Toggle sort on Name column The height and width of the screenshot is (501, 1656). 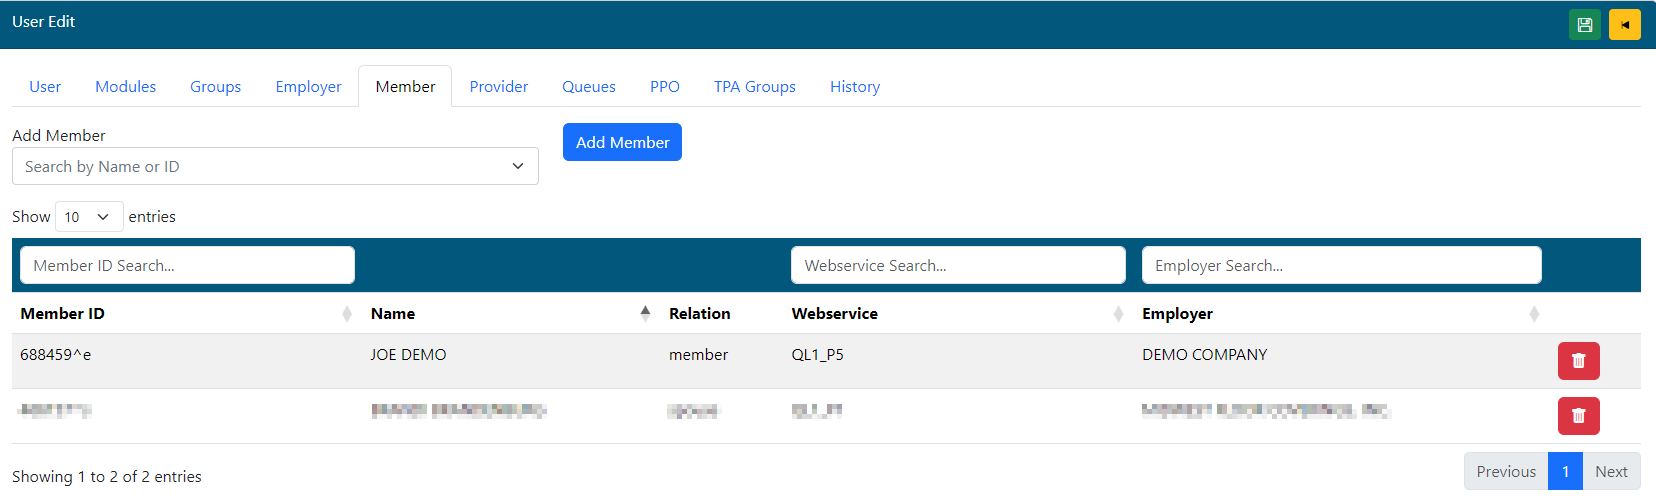pos(645,314)
